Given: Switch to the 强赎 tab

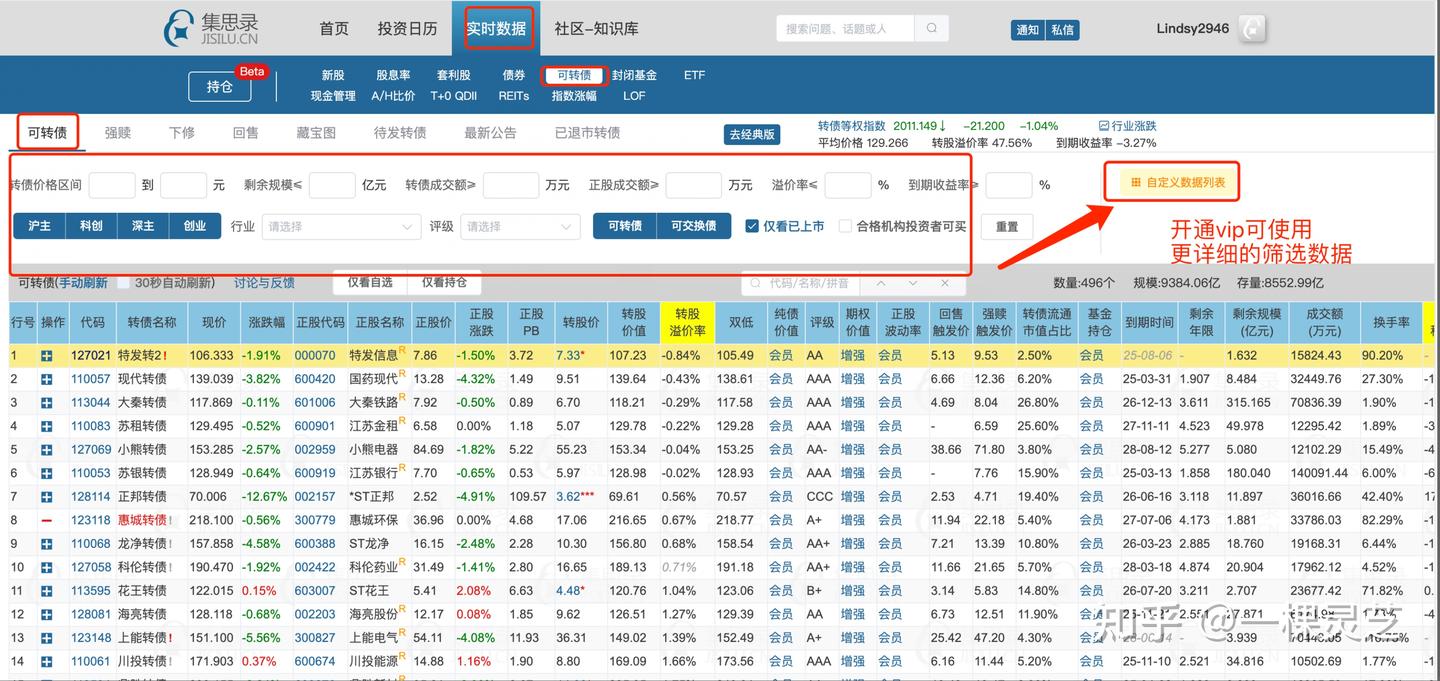Looking at the screenshot, I should 118,132.
